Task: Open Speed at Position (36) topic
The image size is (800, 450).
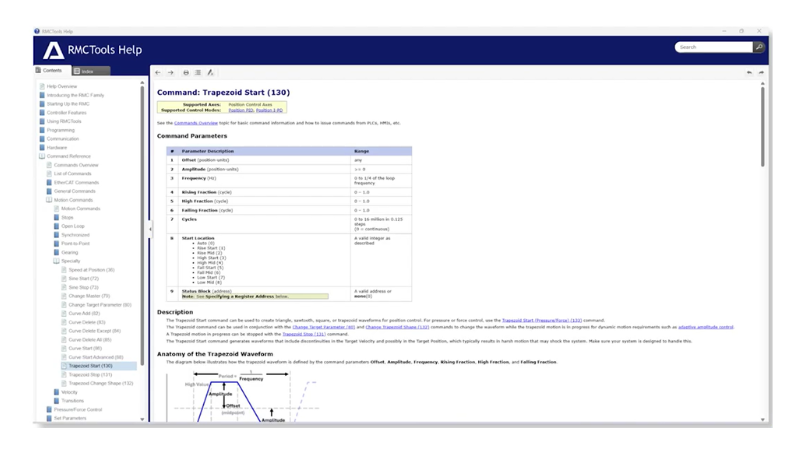Action: tap(92, 270)
